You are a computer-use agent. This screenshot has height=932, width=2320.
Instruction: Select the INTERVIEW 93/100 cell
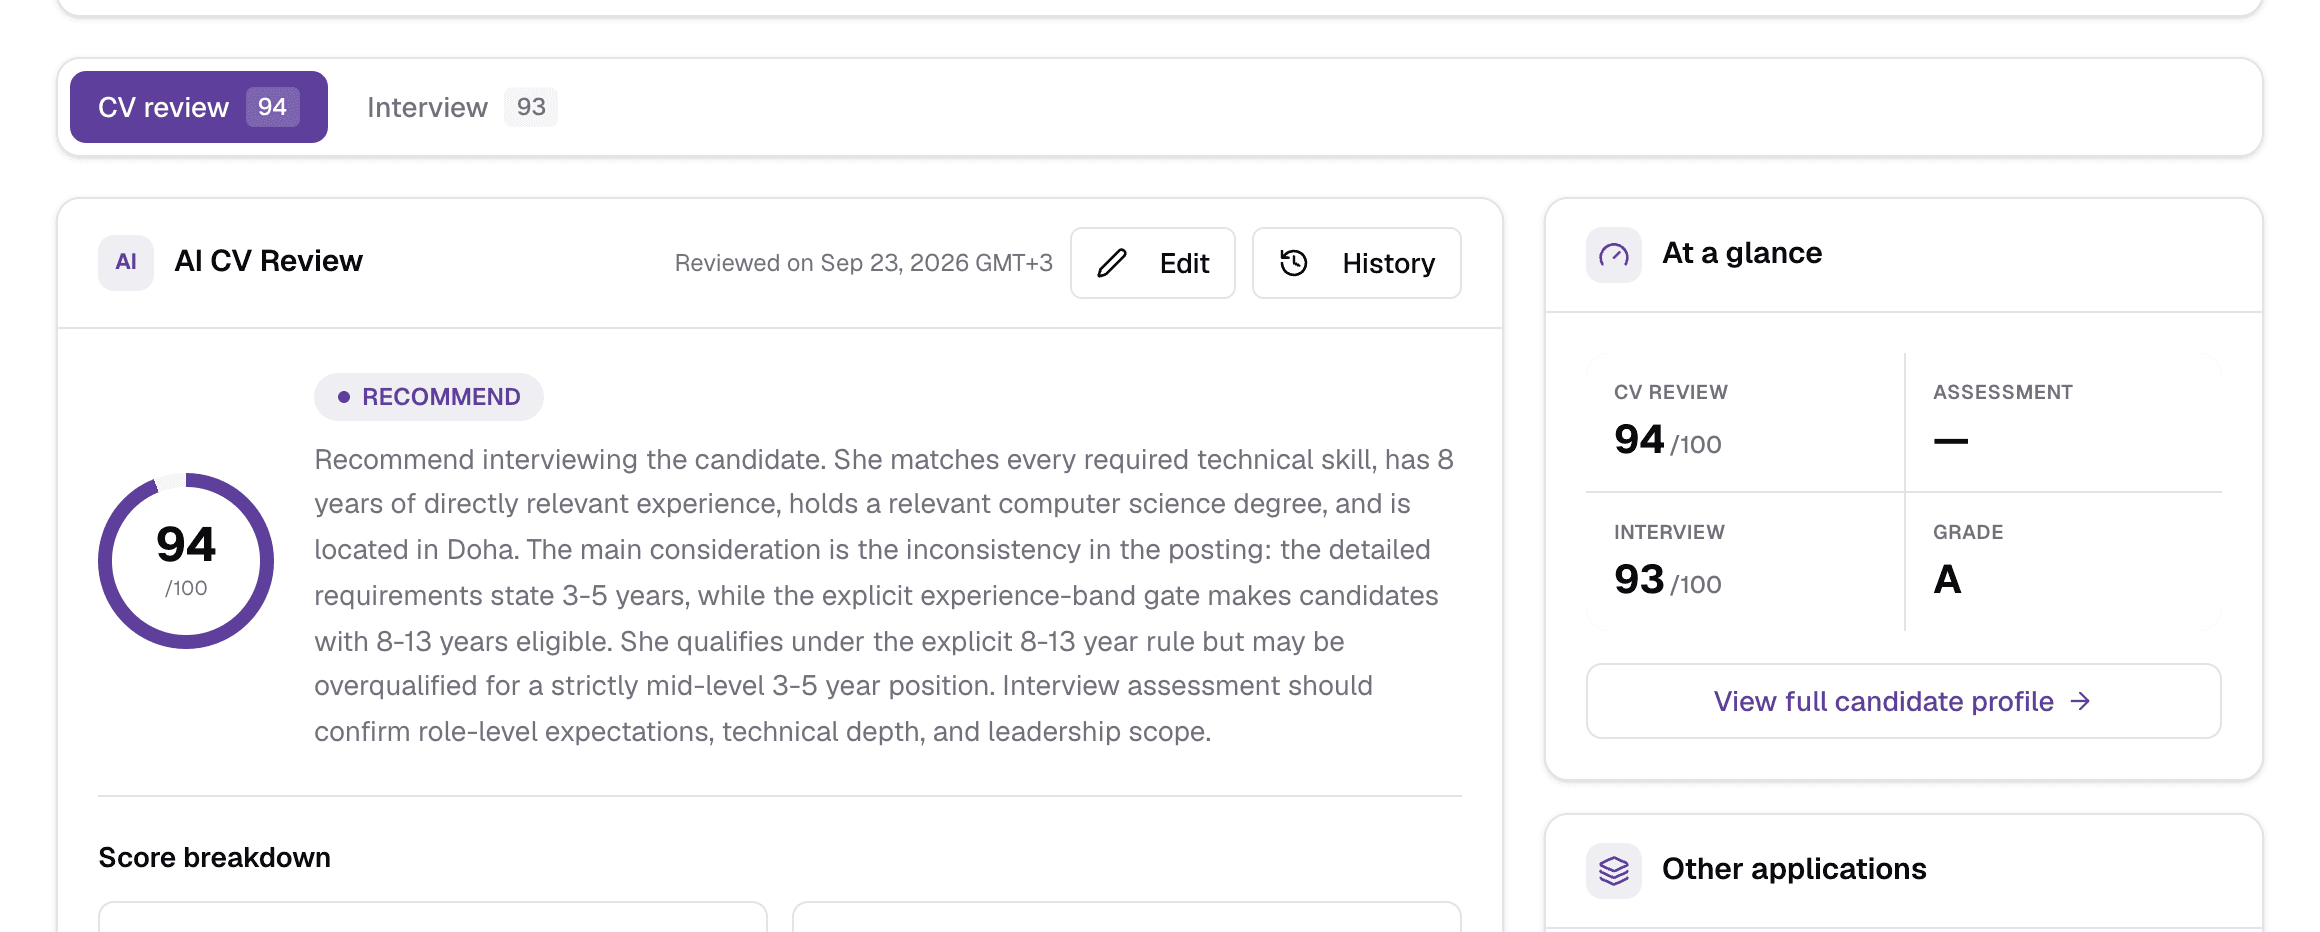click(1745, 562)
